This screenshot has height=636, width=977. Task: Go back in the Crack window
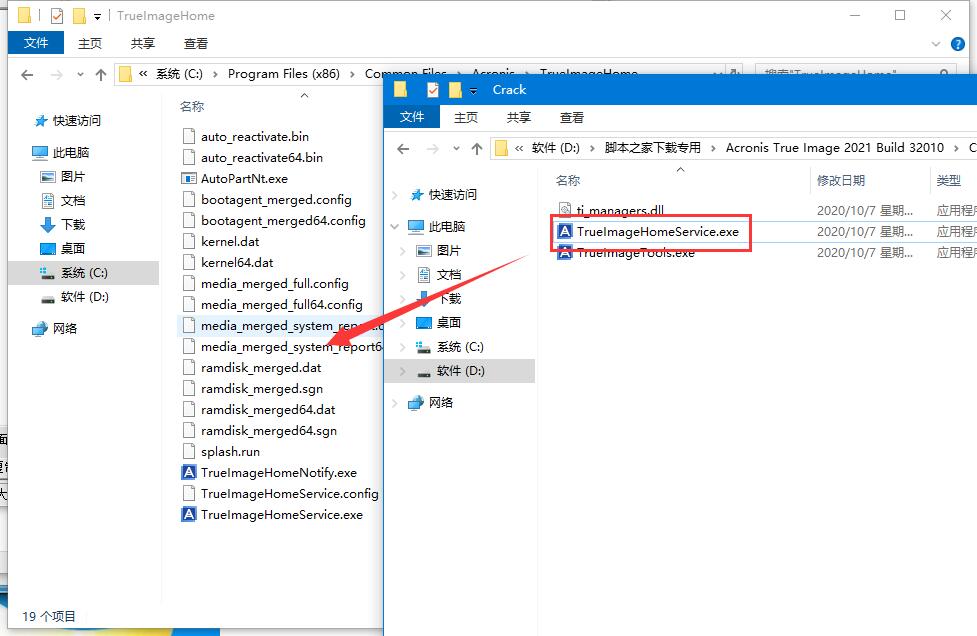[x=403, y=148]
